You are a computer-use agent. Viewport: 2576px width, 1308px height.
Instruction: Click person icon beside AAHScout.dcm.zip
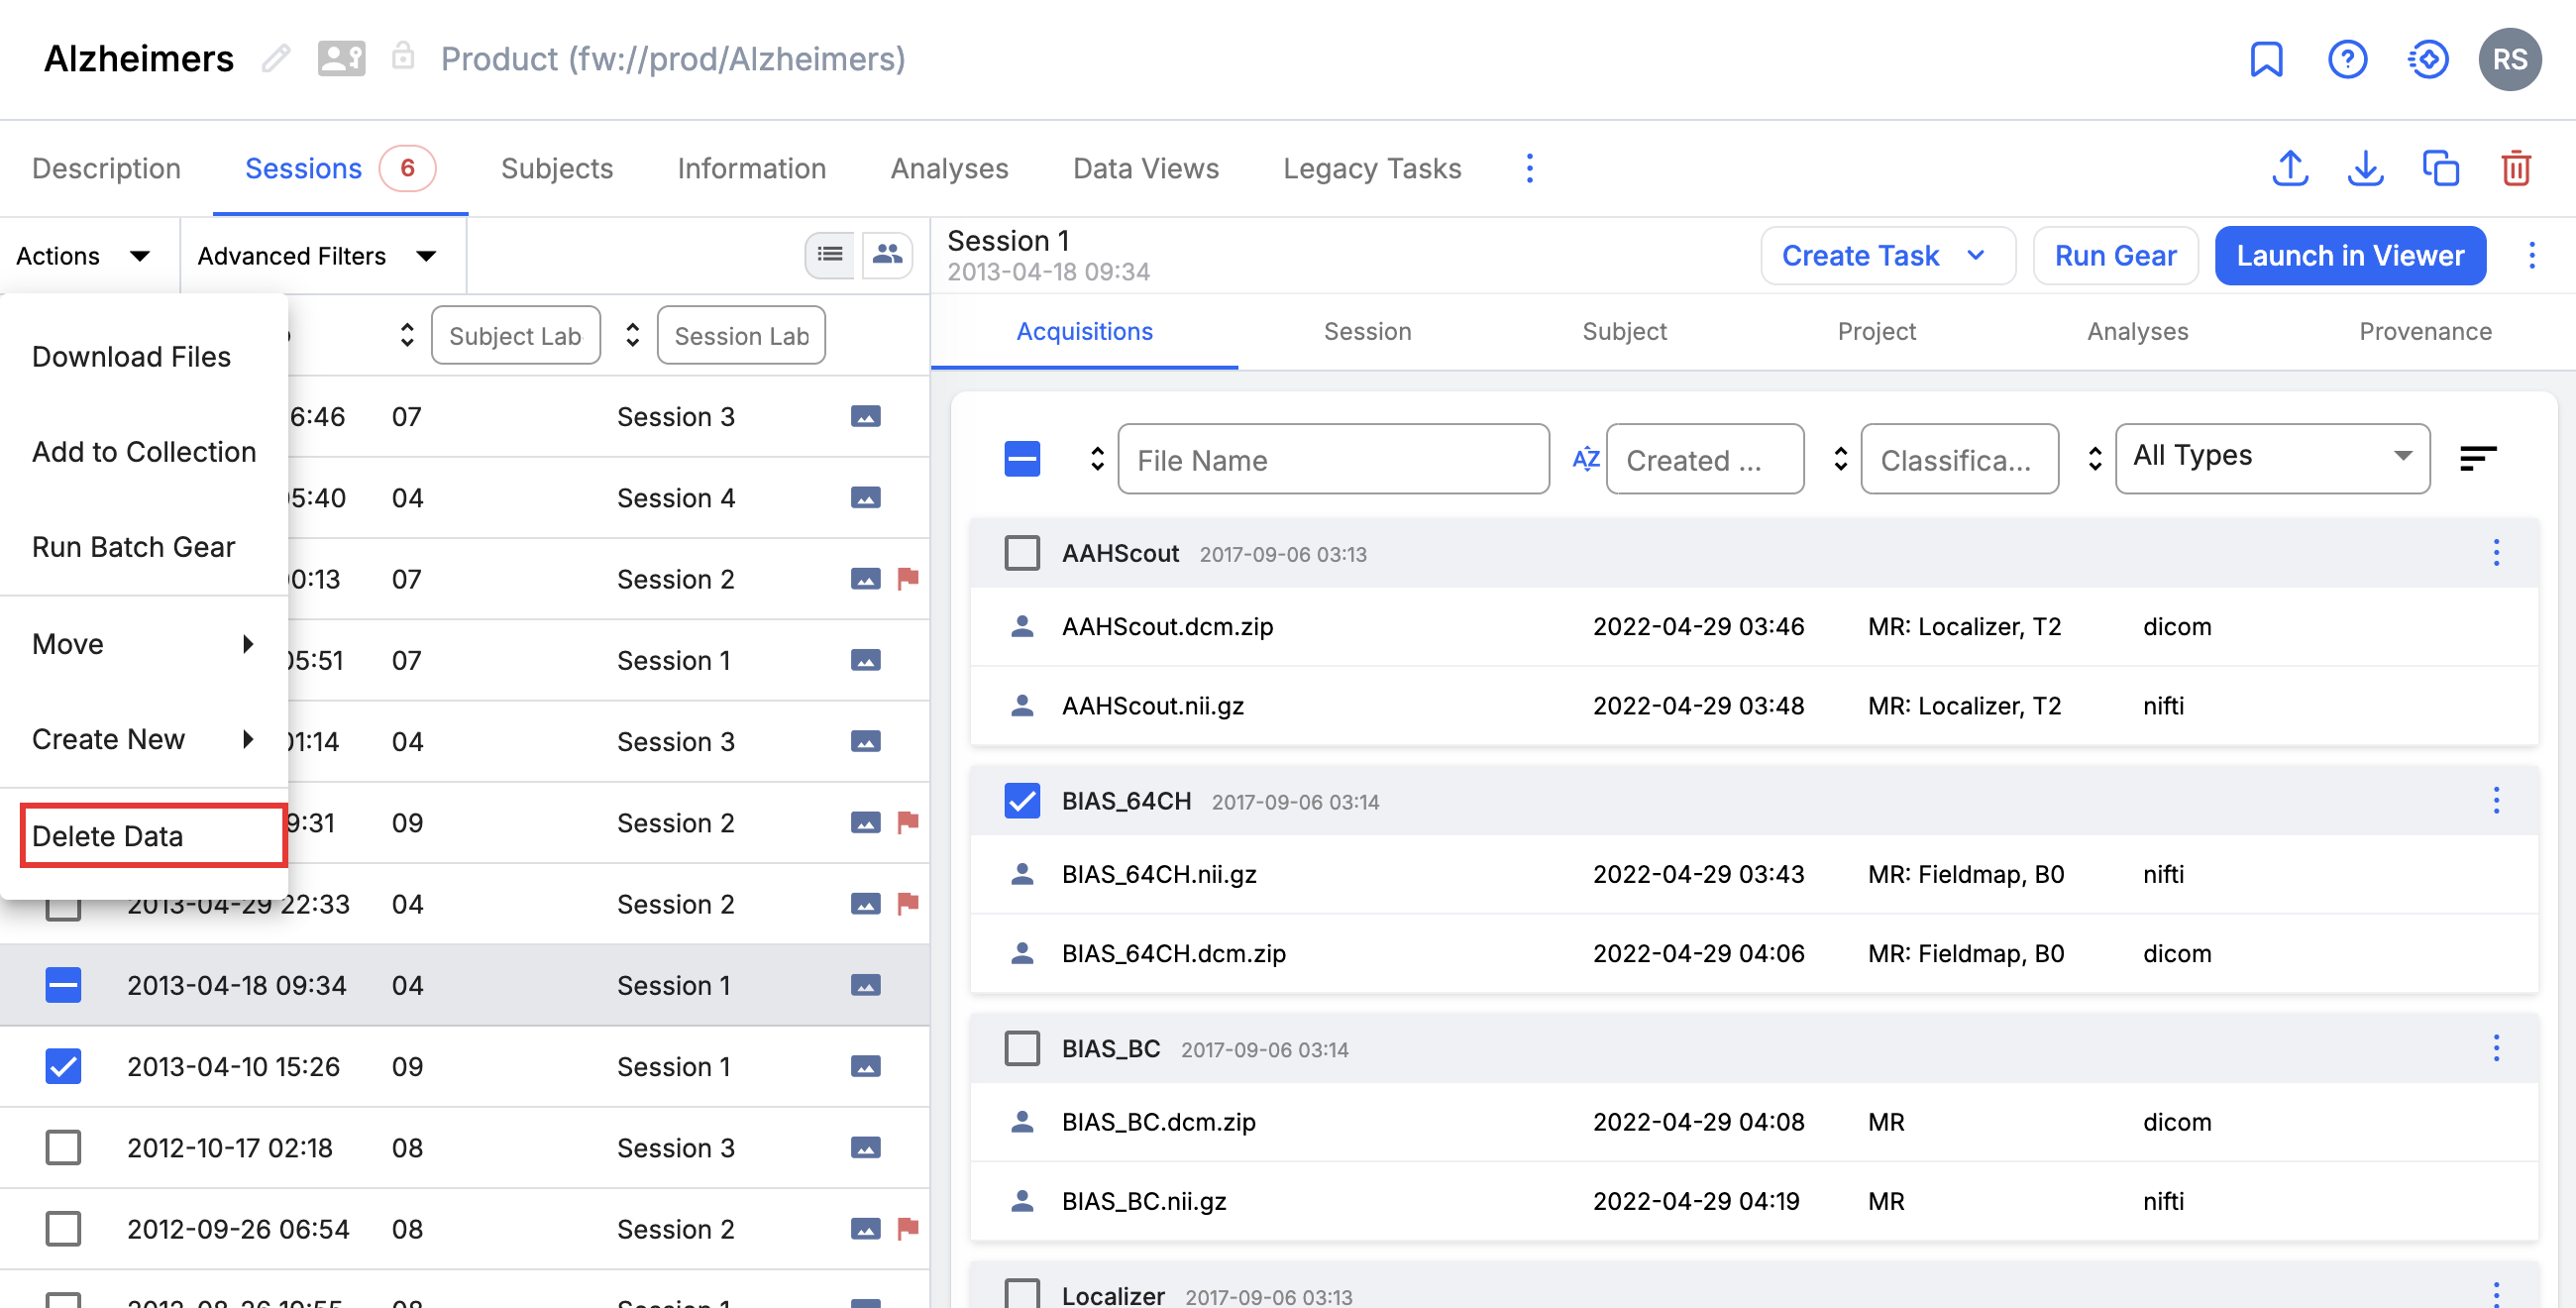[x=1022, y=626]
